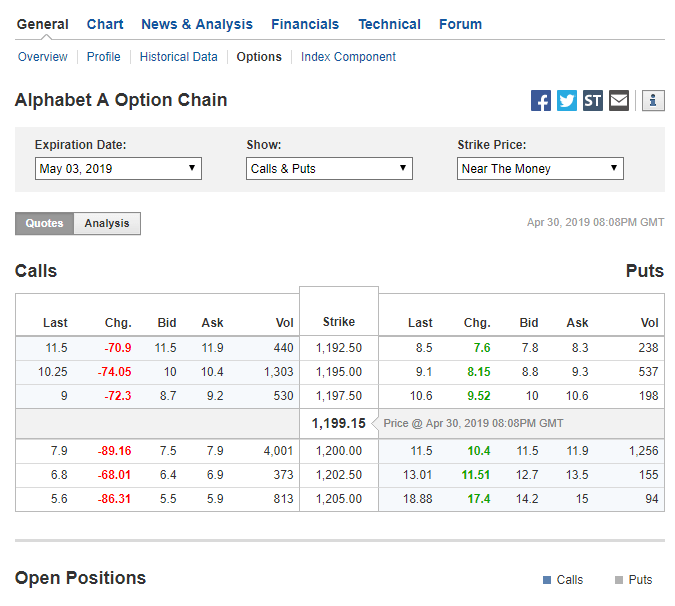
Task: Click puts volume 1,256
Action: [644, 451]
